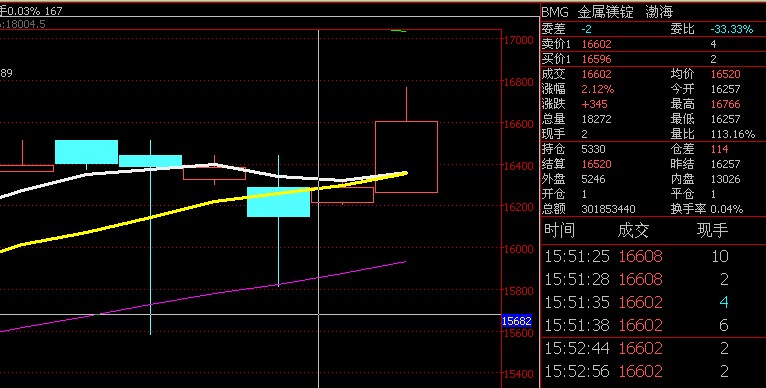Click the 买价1 16596 quote row
The image size is (766, 388).
pyautogui.click(x=653, y=59)
